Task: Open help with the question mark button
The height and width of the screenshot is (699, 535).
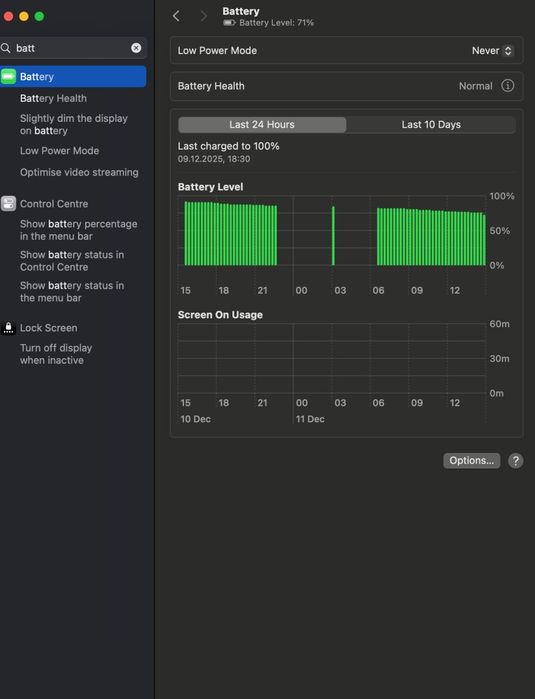Action: click(x=515, y=461)
